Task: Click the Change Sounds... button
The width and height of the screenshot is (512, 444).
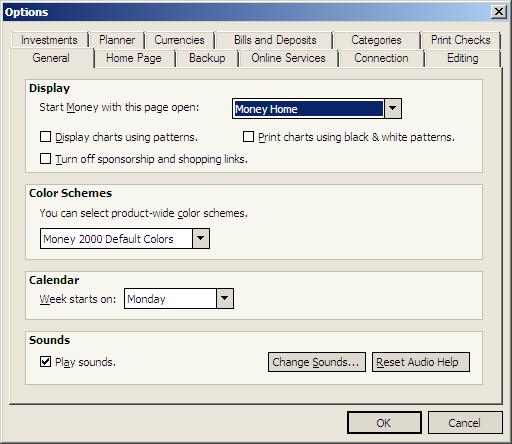Action: [x=317, y=362]
